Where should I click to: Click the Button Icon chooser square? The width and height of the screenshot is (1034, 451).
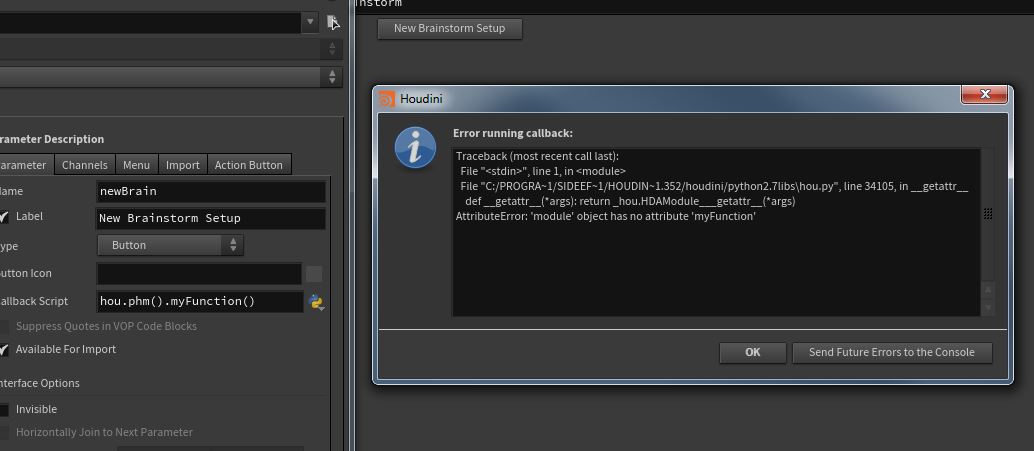pos(315,274)
